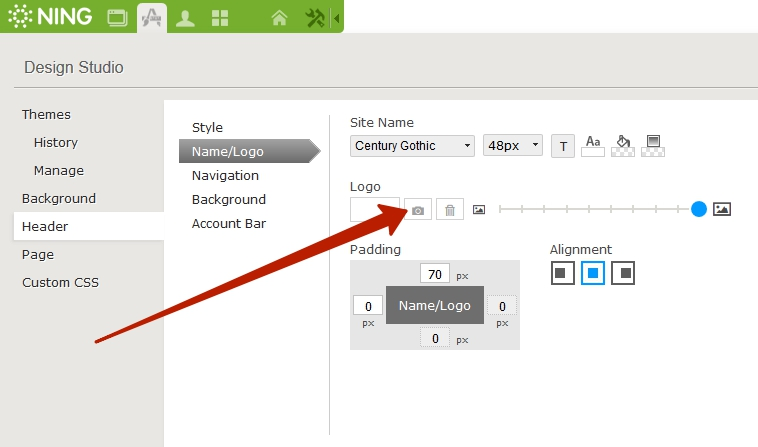The image size is (758, 447).
Task: Click the Alignment label
Action: (580, 249)
